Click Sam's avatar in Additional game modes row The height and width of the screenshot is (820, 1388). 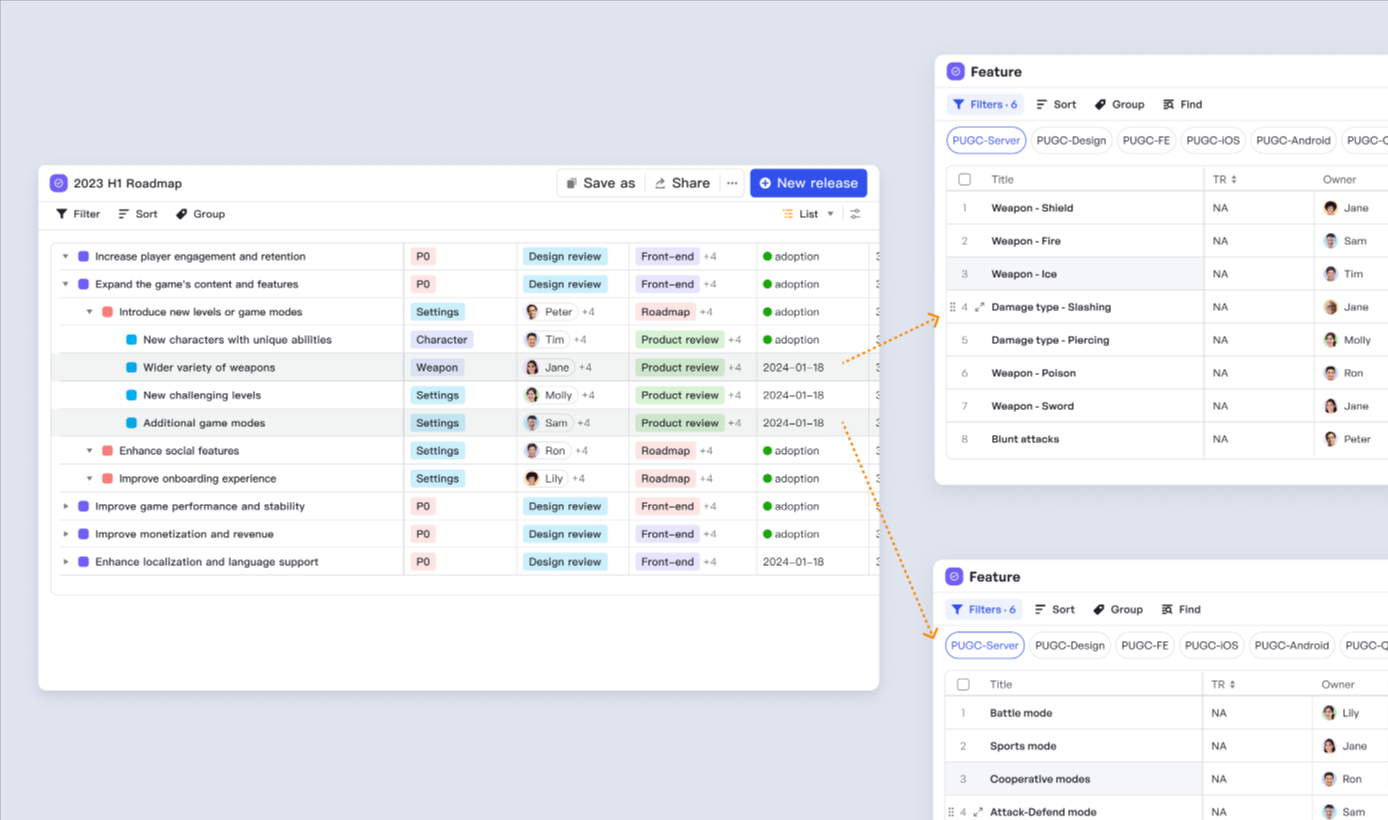click(x=533, y=423)
